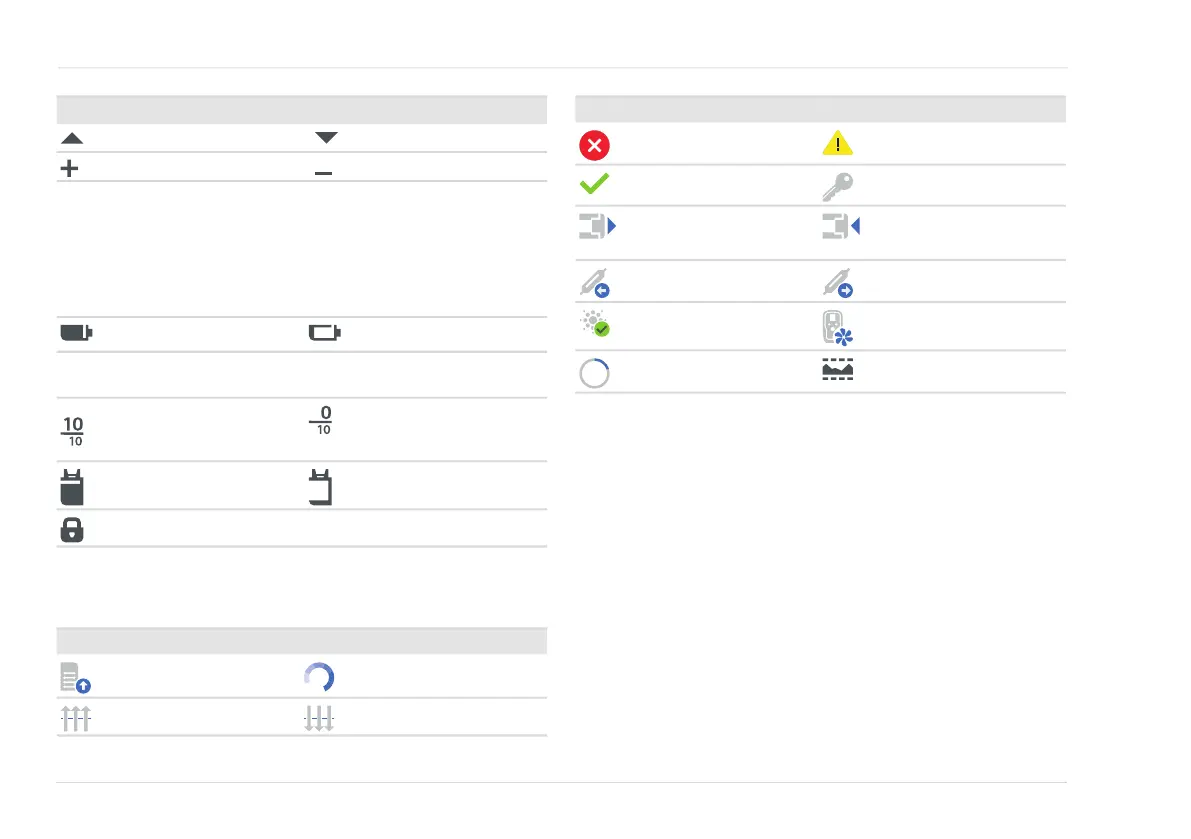Click the solid up triangle arrow

point(70,138)
